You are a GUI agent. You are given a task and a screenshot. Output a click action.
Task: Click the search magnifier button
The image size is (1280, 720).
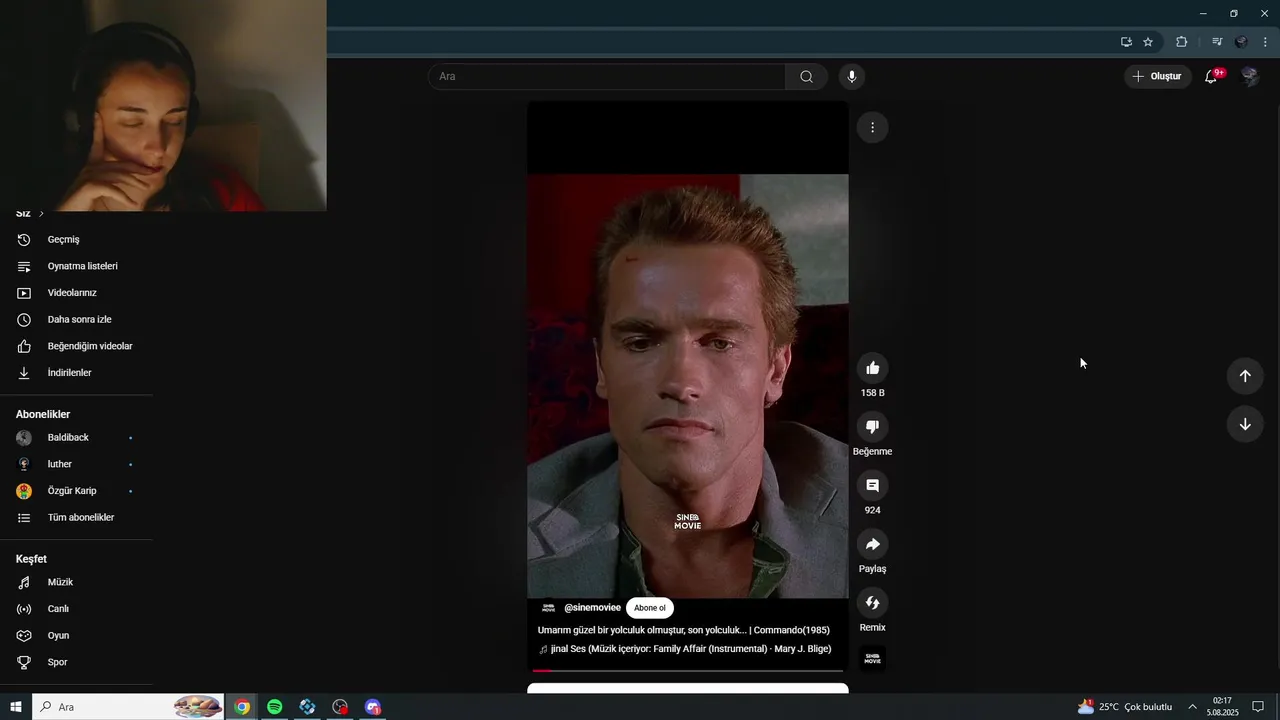806,76
